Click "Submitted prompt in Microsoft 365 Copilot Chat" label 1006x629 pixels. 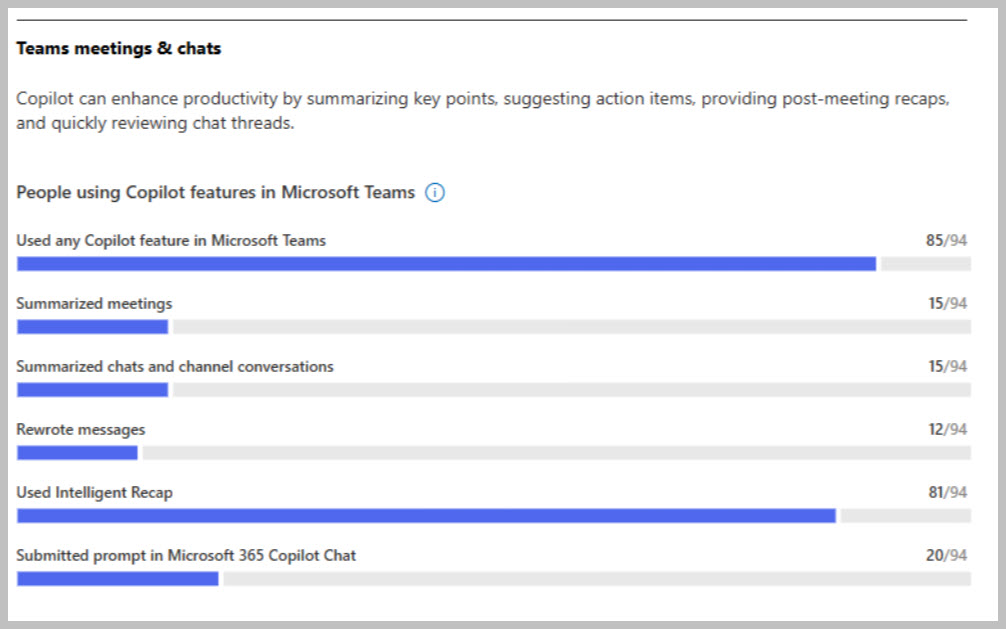(186, 556)
